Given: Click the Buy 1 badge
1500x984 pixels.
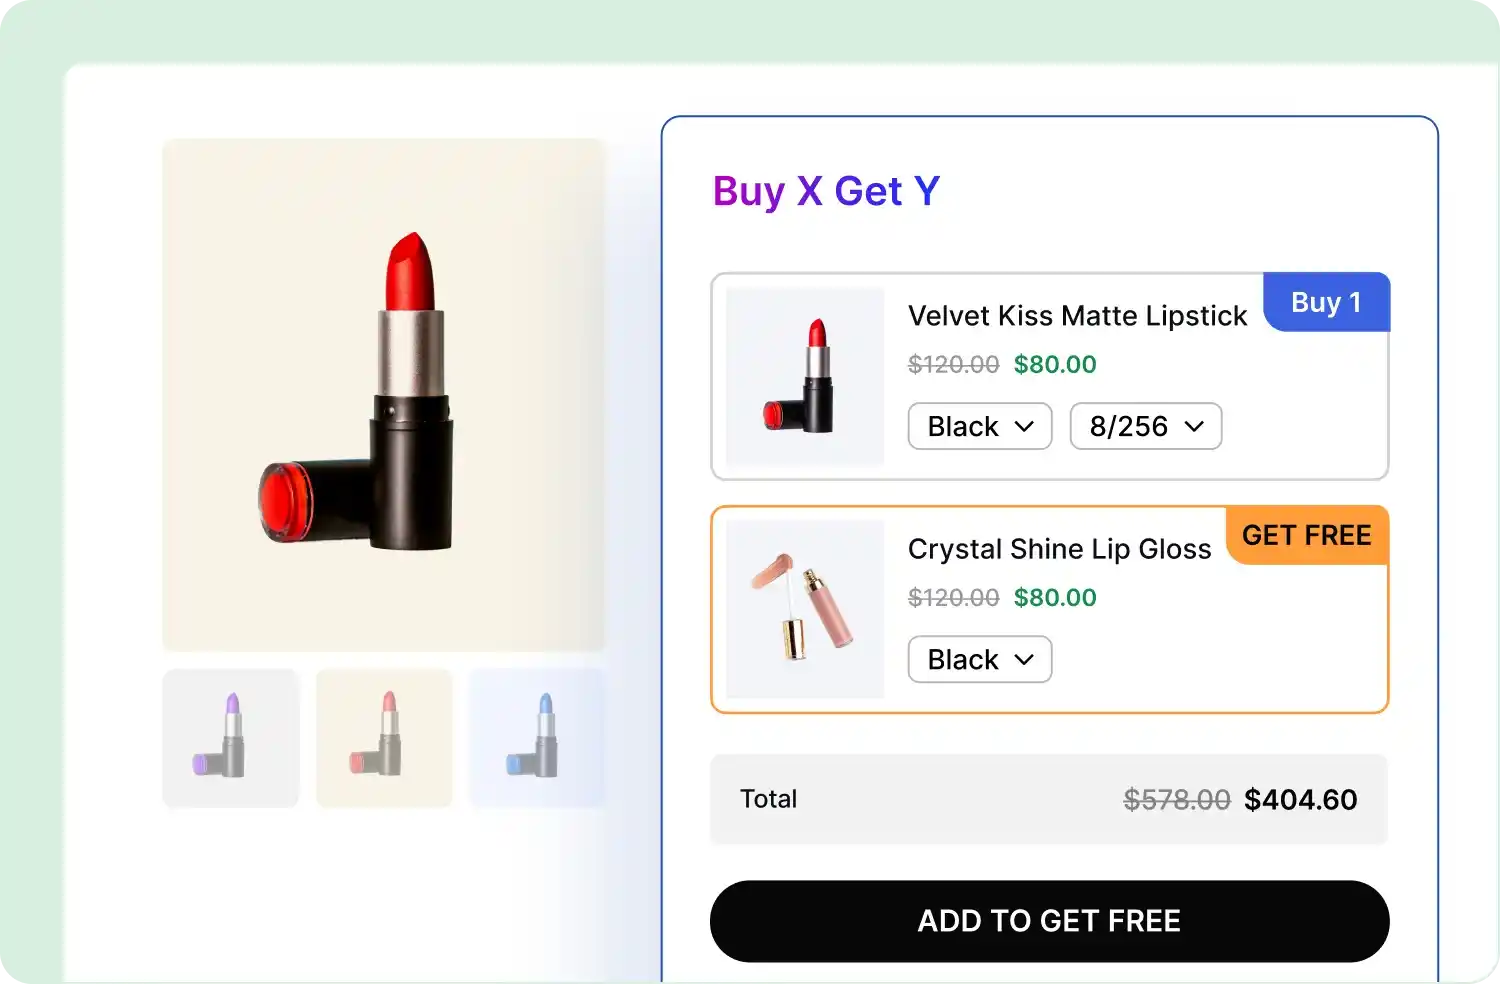Looking at the screenshot, I should pos(1326,302).
